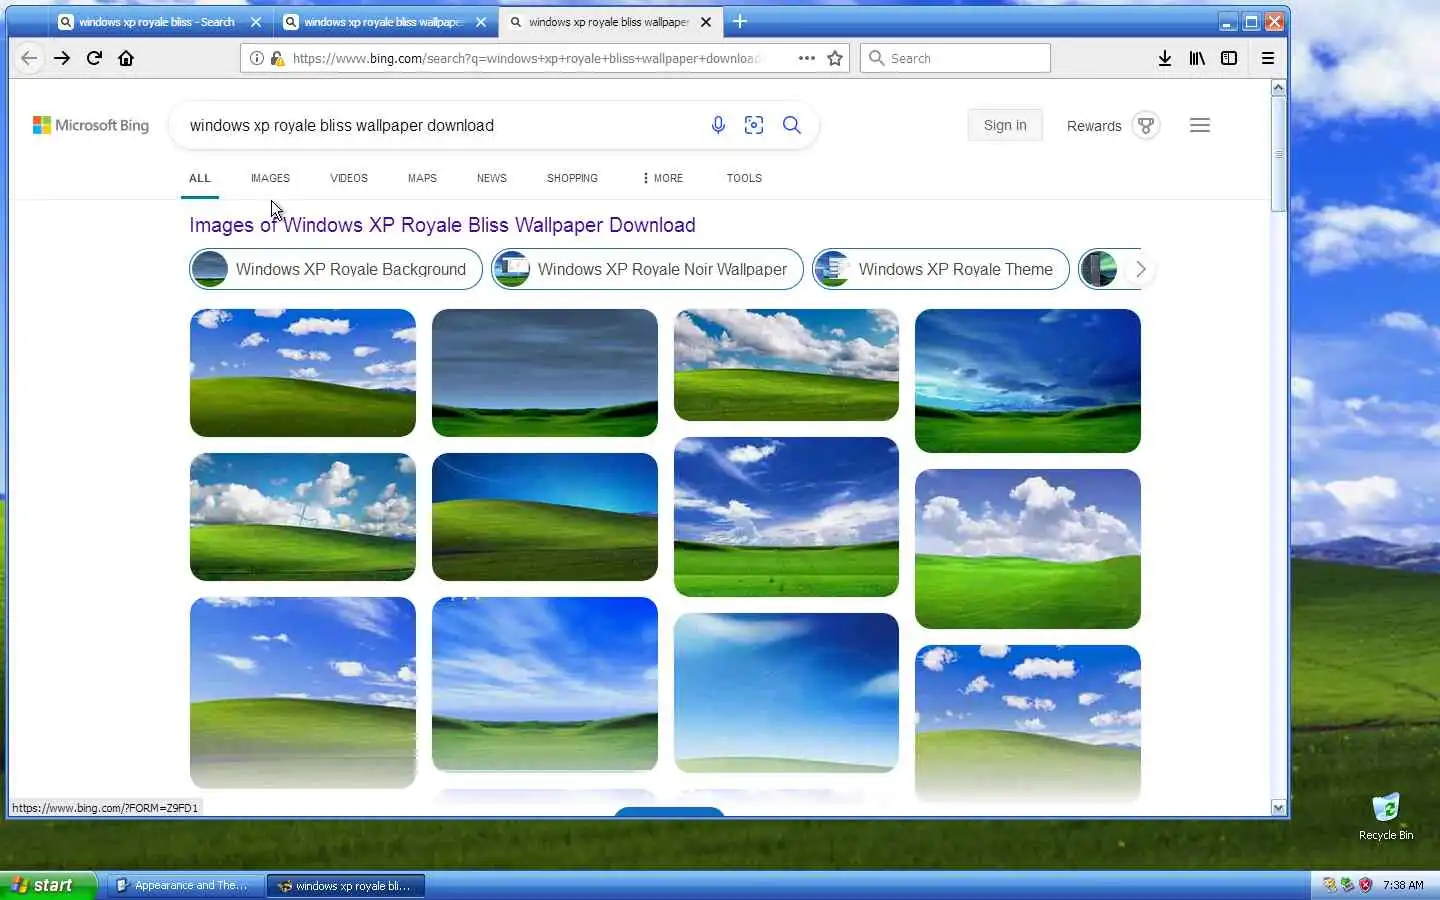Open 'Images of Windows XP Royale Bliss Wallpaper Download' heading
Viewport: 1440px width, 900px height.
tap(442, 225)
